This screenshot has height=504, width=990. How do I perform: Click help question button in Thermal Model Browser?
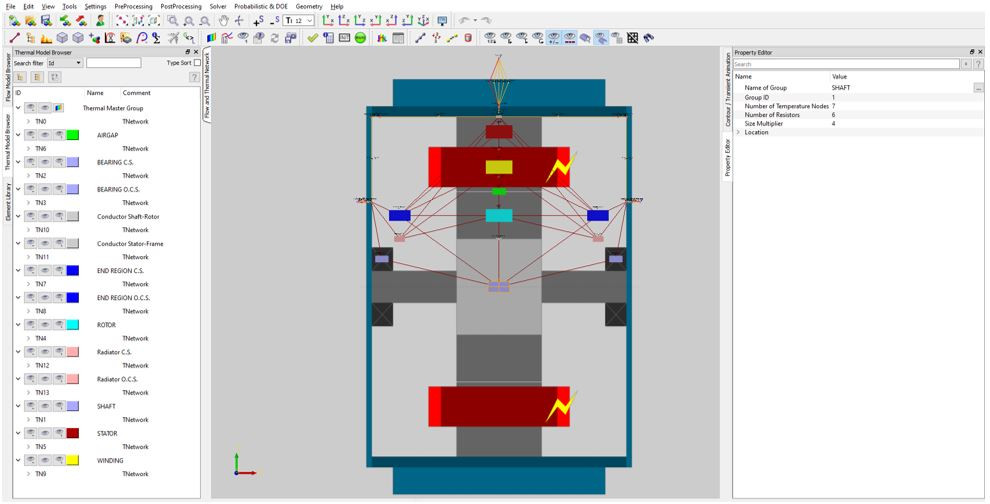(x=193, y=77)
